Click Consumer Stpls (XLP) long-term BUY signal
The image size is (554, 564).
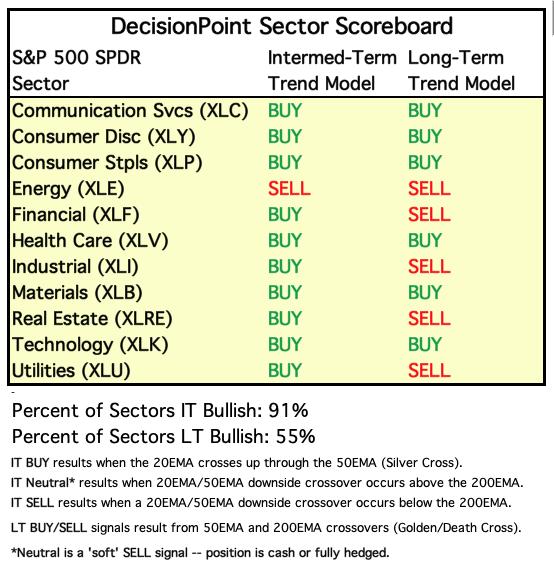click(x=424, y=163)
